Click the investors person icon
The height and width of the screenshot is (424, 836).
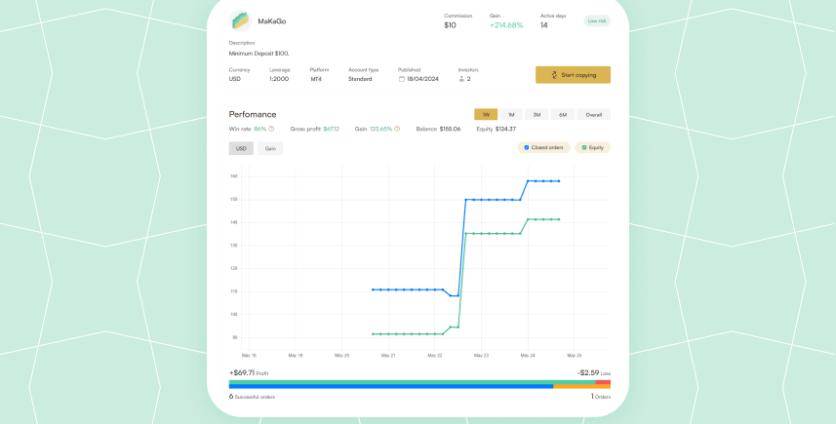click(x=461, y=78)
